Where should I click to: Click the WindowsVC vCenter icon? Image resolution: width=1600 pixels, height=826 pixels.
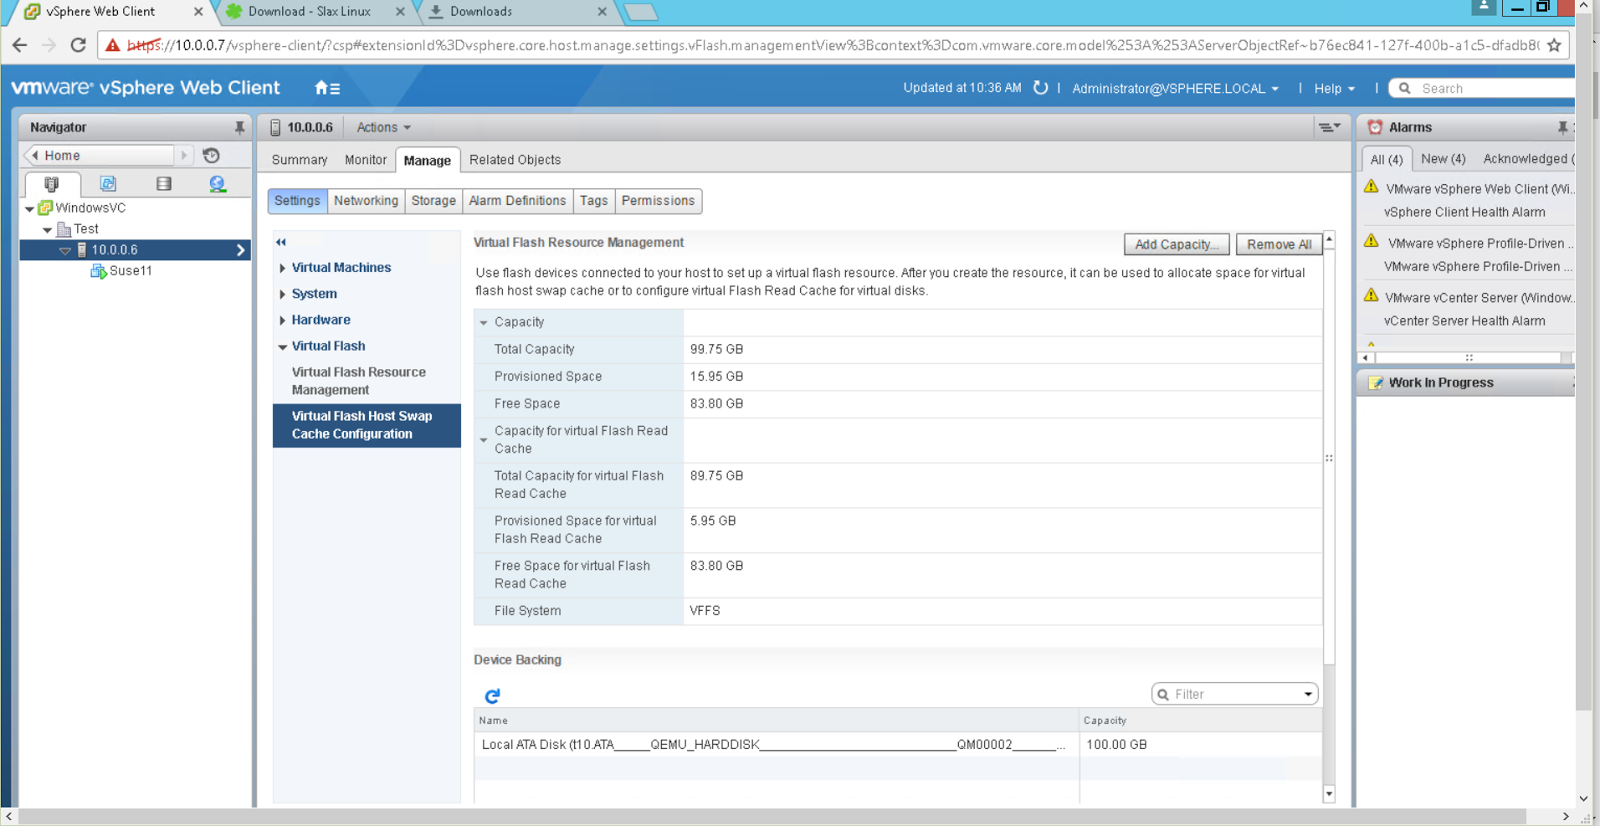tap(45, 208)
